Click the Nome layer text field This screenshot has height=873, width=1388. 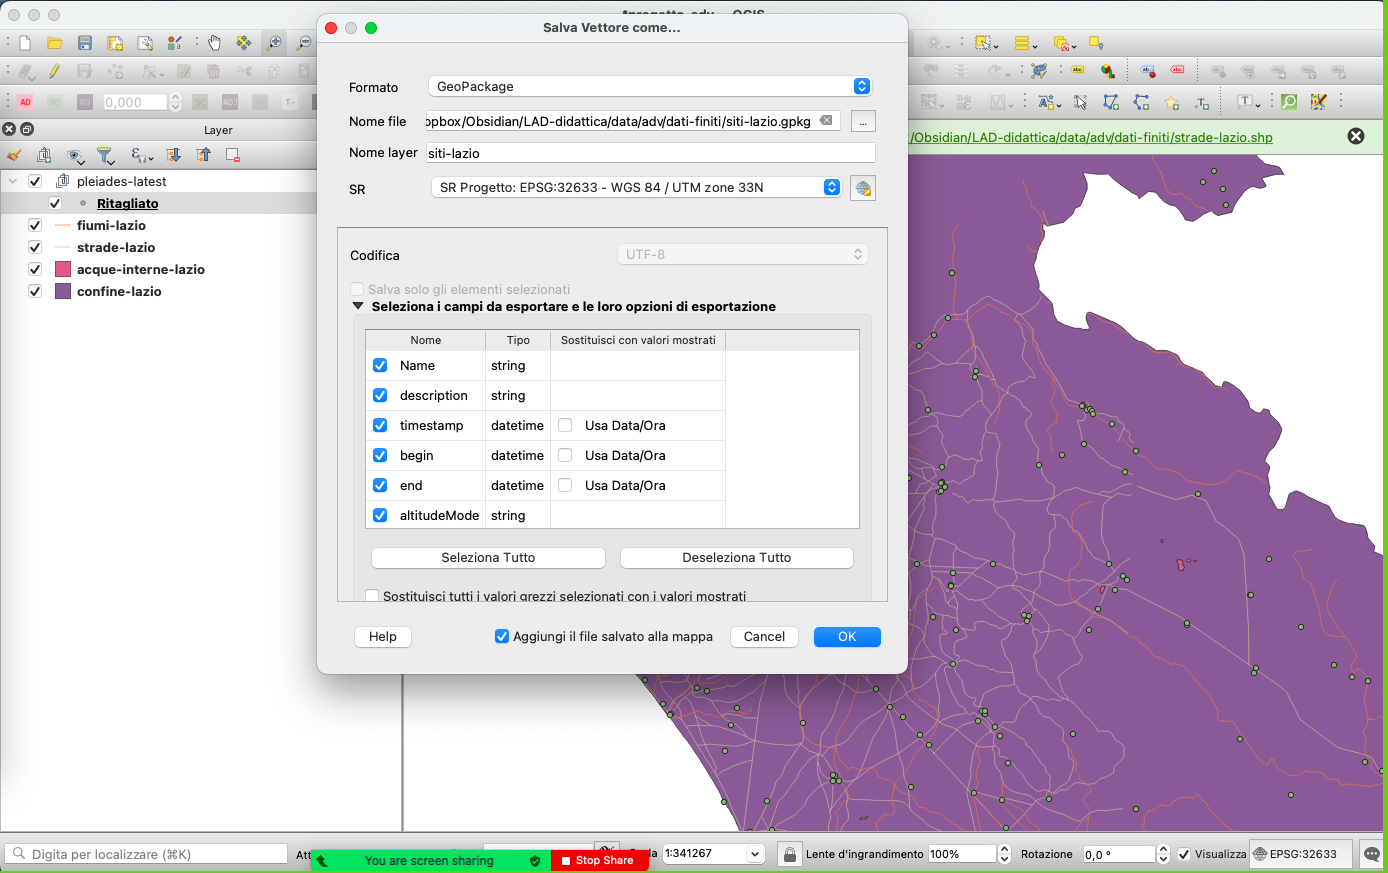click(x=650, y=153)
